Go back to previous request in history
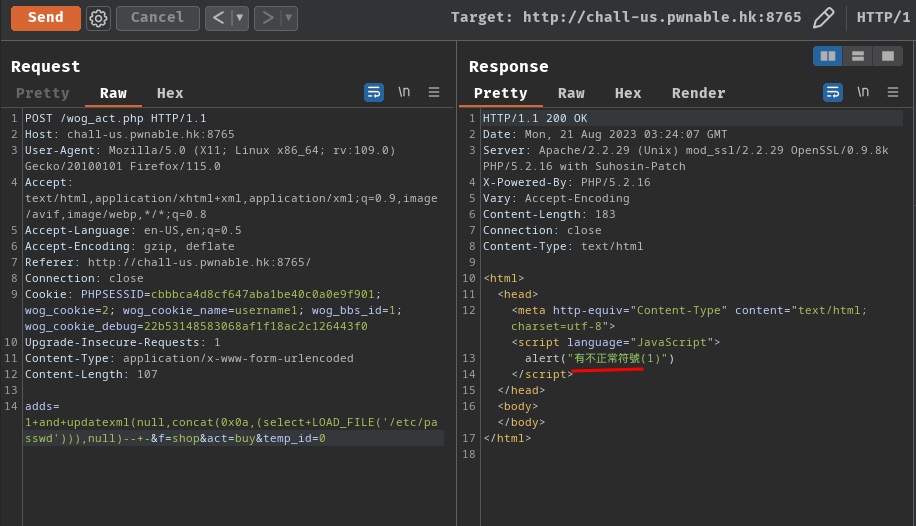Image resolution: width=916 pixels, height=526 pixels. (x=218, y=18)
